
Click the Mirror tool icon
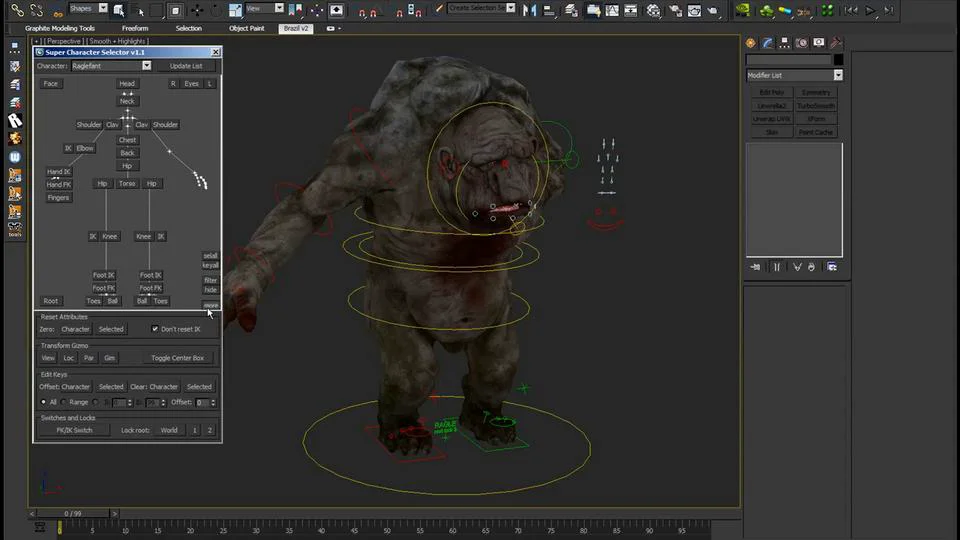coord(529,10)
